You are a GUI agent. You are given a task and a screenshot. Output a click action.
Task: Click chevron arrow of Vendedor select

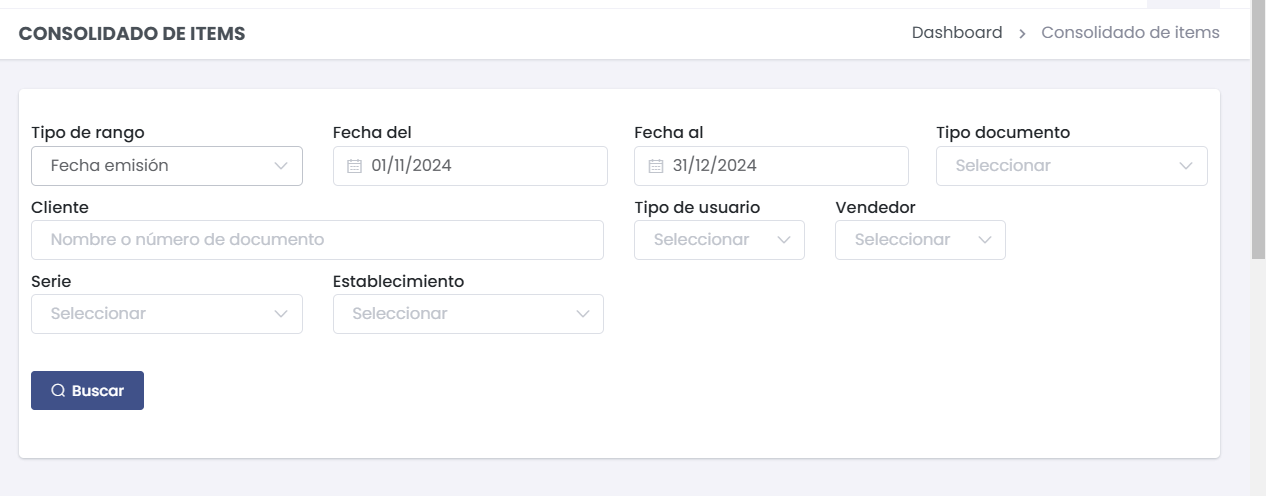point(985,240)
